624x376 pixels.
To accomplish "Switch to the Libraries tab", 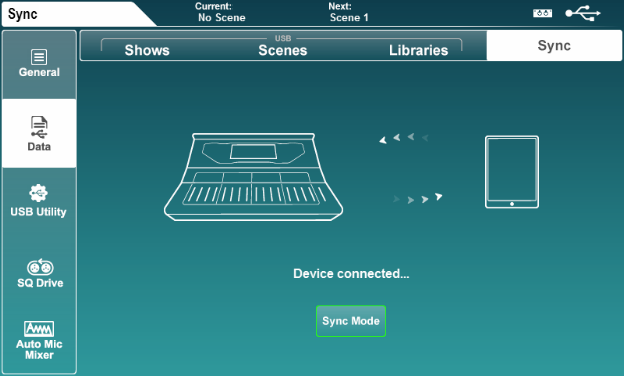I will [x=419, y=50].
